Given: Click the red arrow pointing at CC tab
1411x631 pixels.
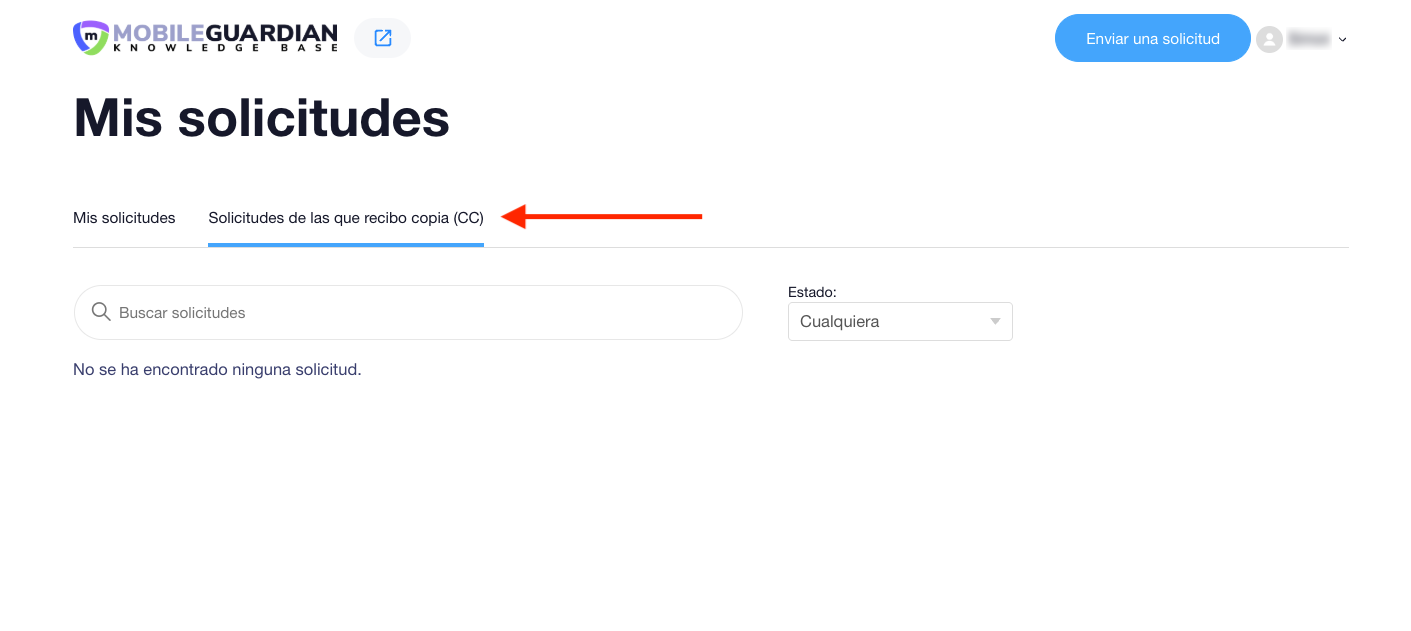Looking at the screenshot, I should click(603, 216).
